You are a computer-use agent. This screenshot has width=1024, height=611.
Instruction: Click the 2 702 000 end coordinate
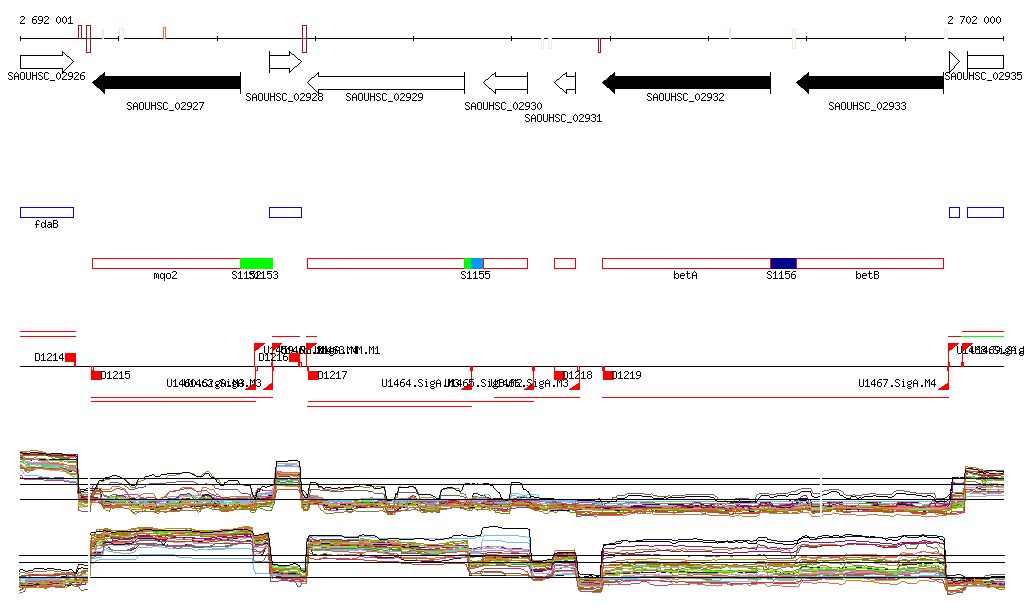(974, 20)
